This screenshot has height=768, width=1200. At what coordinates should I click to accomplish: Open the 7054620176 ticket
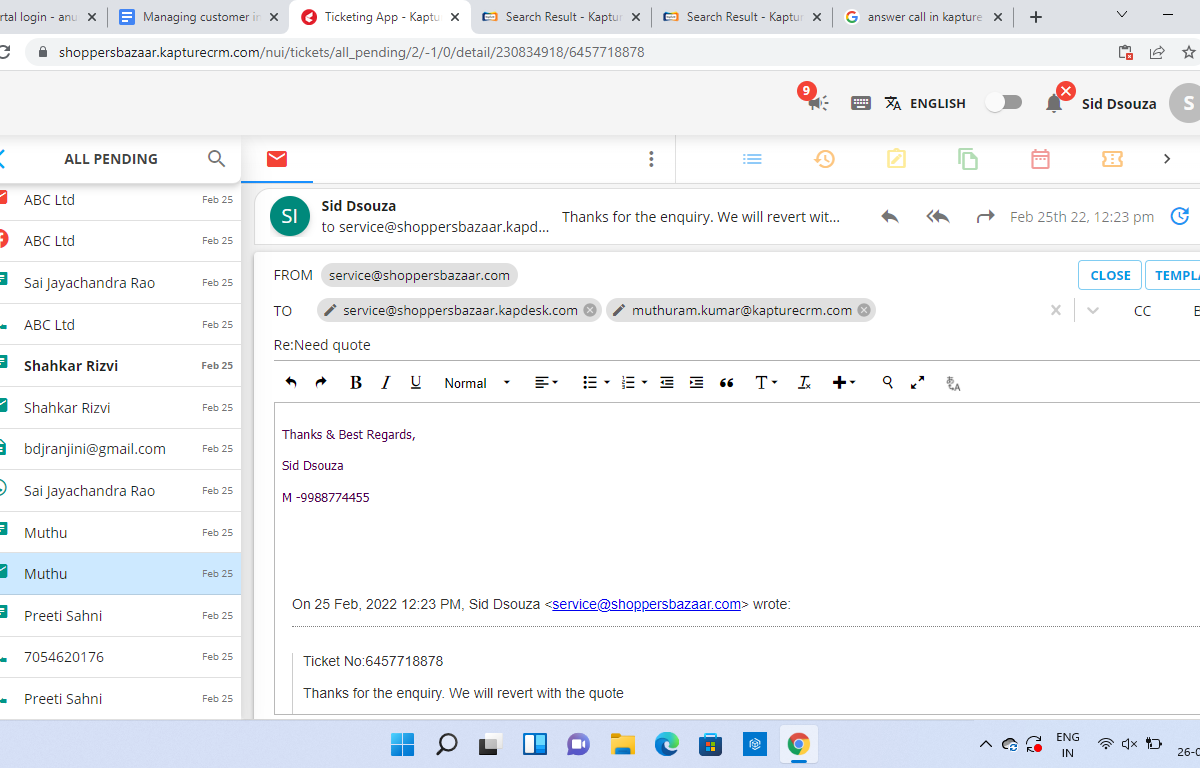[x=120, y=657]
